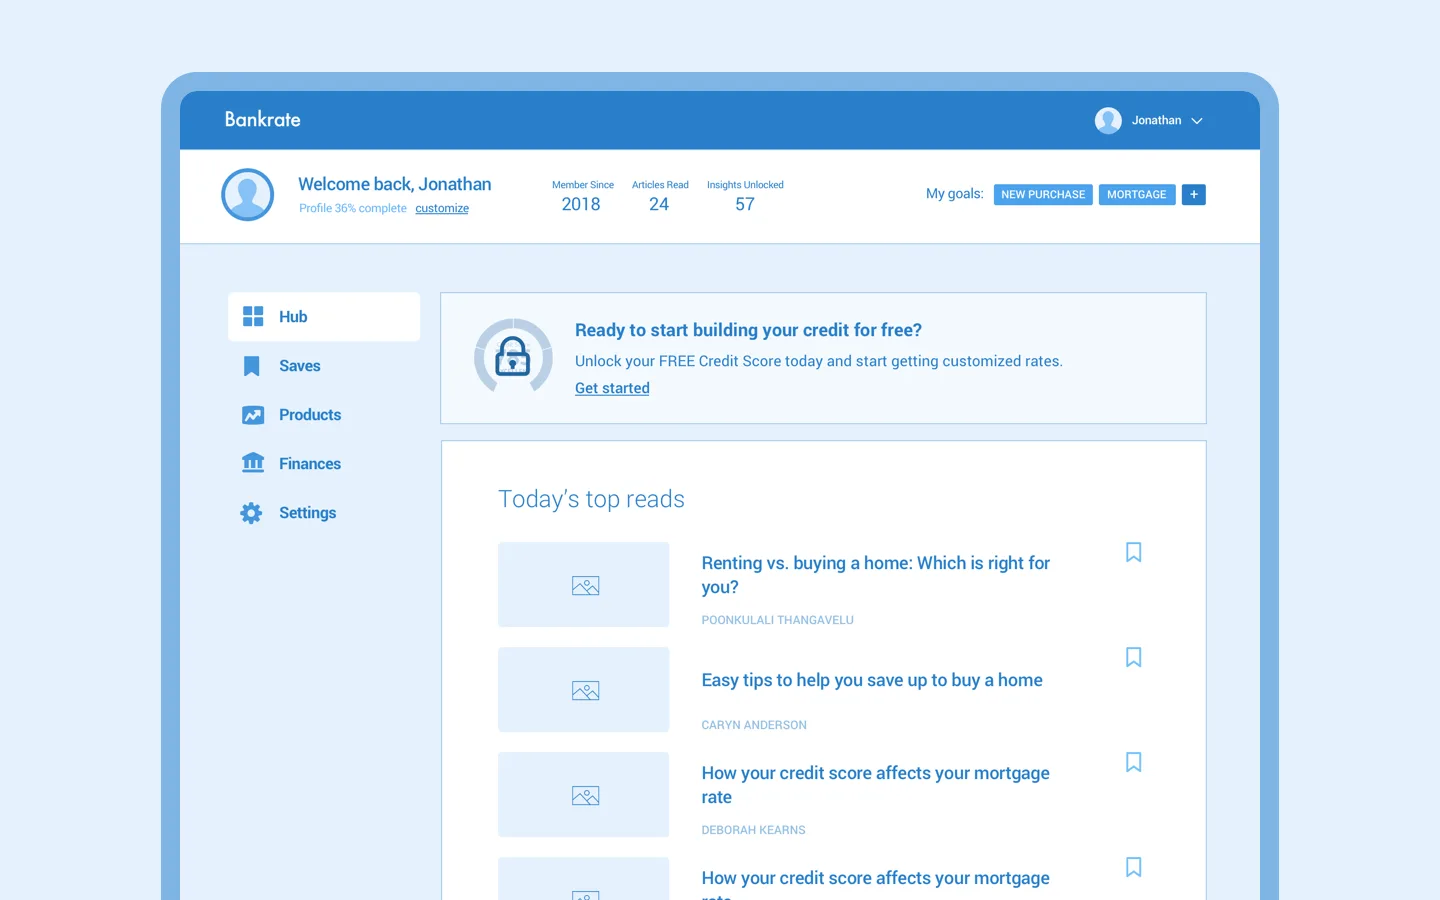Click the Bankrate logo
This screenshot has height=900, width=1440.
coord(262,119)
